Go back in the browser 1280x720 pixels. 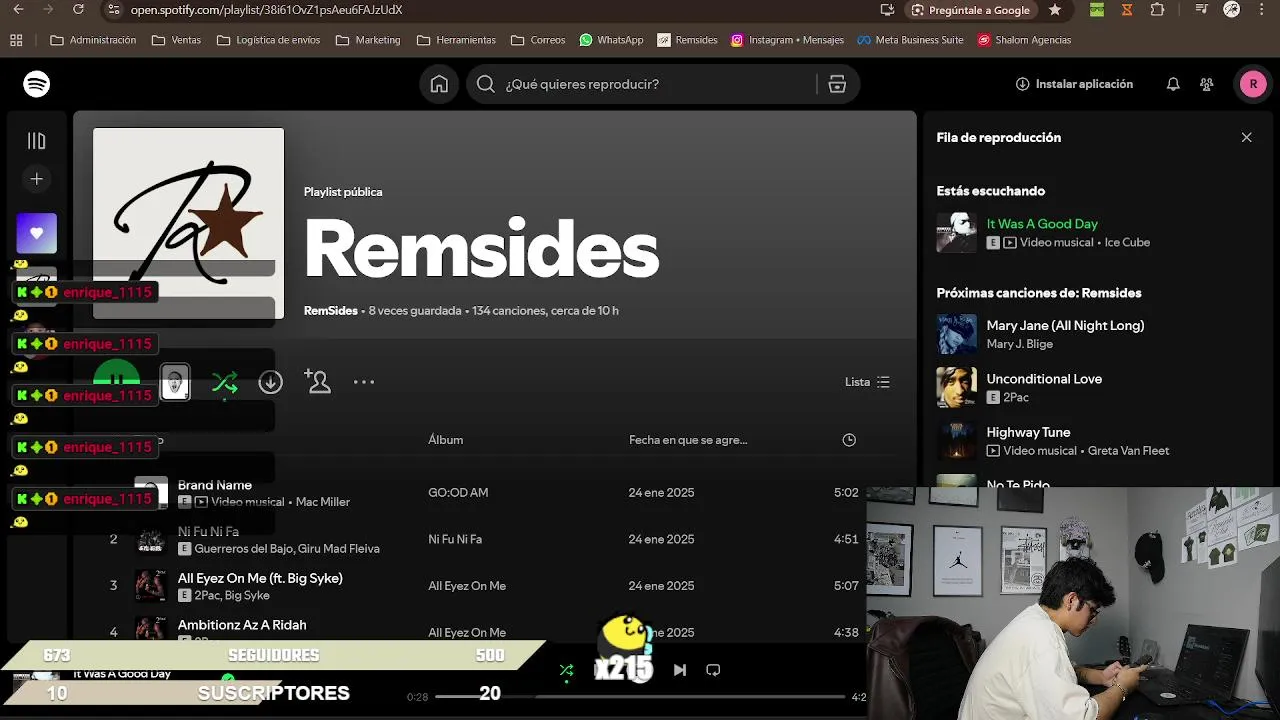(18, 10)
